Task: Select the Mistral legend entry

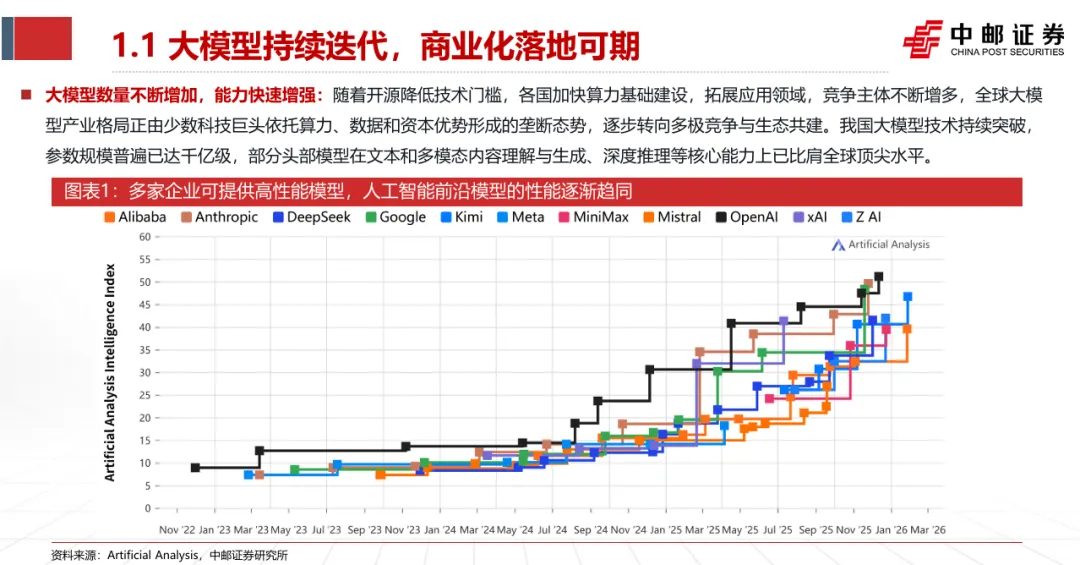Action: [672, 217]
